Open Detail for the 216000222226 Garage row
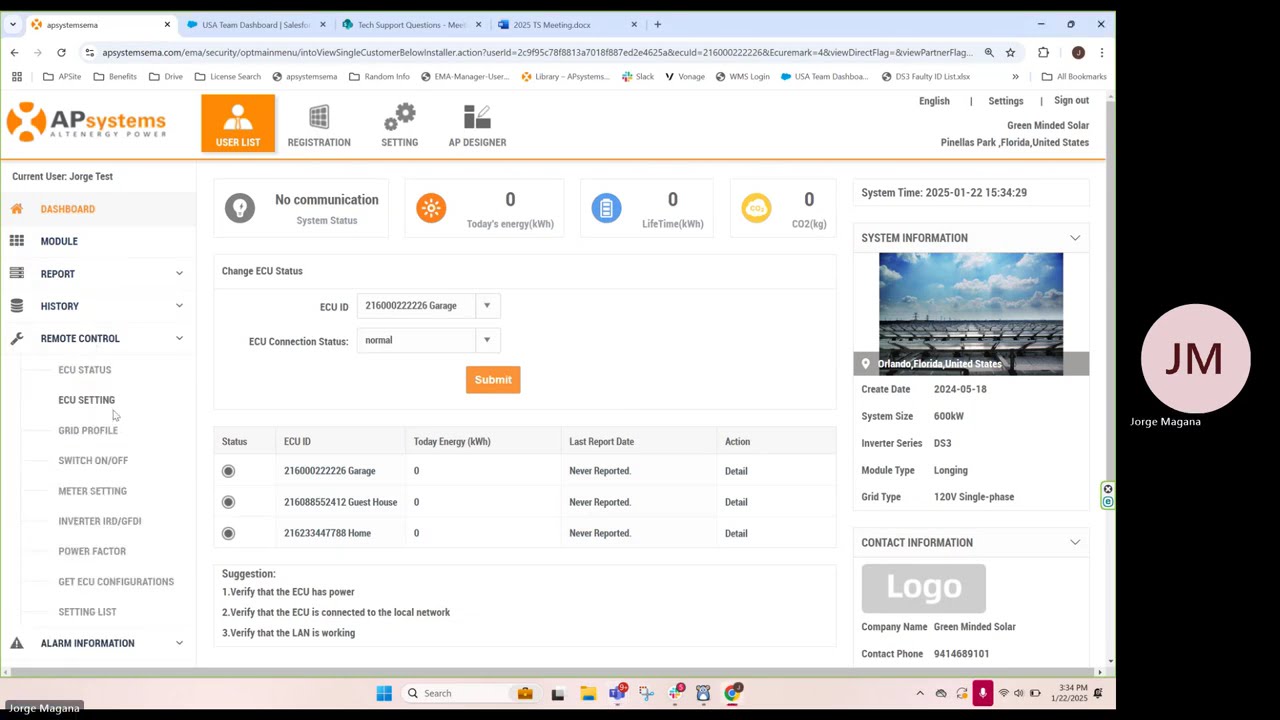Image resolution: width=1280 pixels, height=720 pixels. click(736, 471)
